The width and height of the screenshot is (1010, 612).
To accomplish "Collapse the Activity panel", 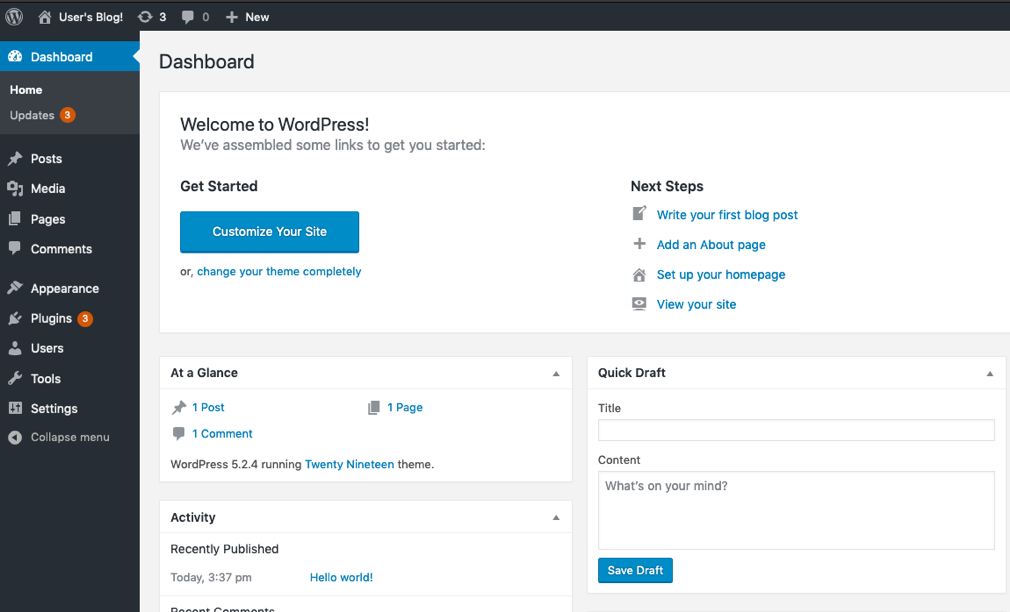I will [x=556, y=517].
